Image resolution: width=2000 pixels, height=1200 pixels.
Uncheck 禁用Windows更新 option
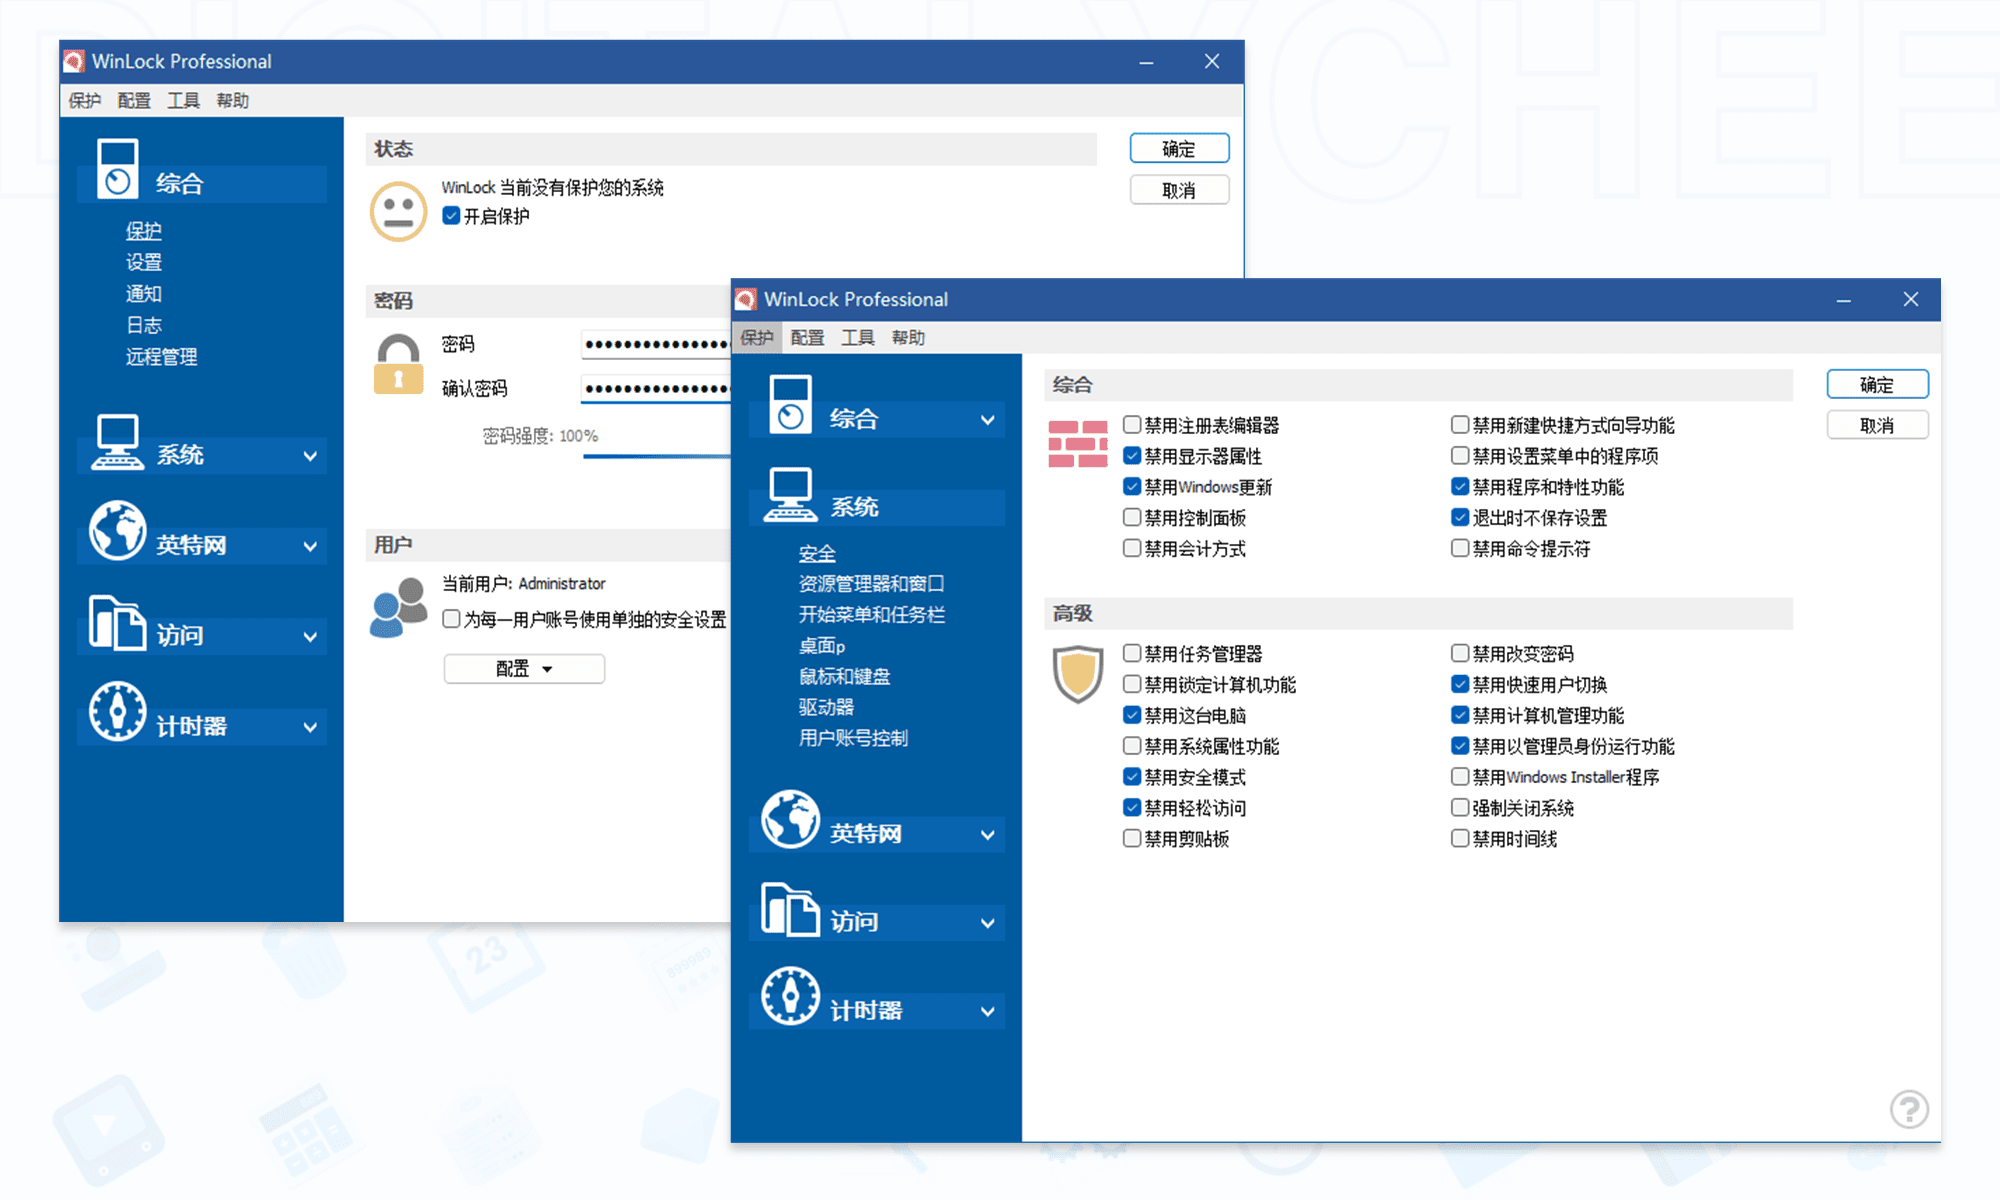pyautogui.click(x=1132, y=487)
